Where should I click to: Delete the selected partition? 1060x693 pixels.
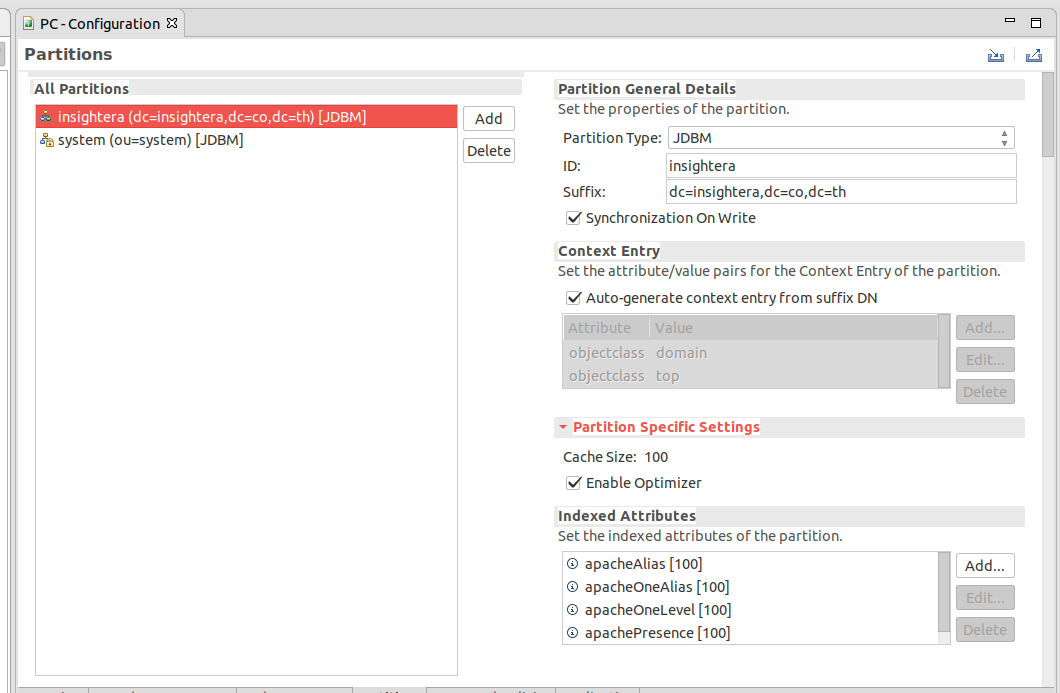coord(489,150)
